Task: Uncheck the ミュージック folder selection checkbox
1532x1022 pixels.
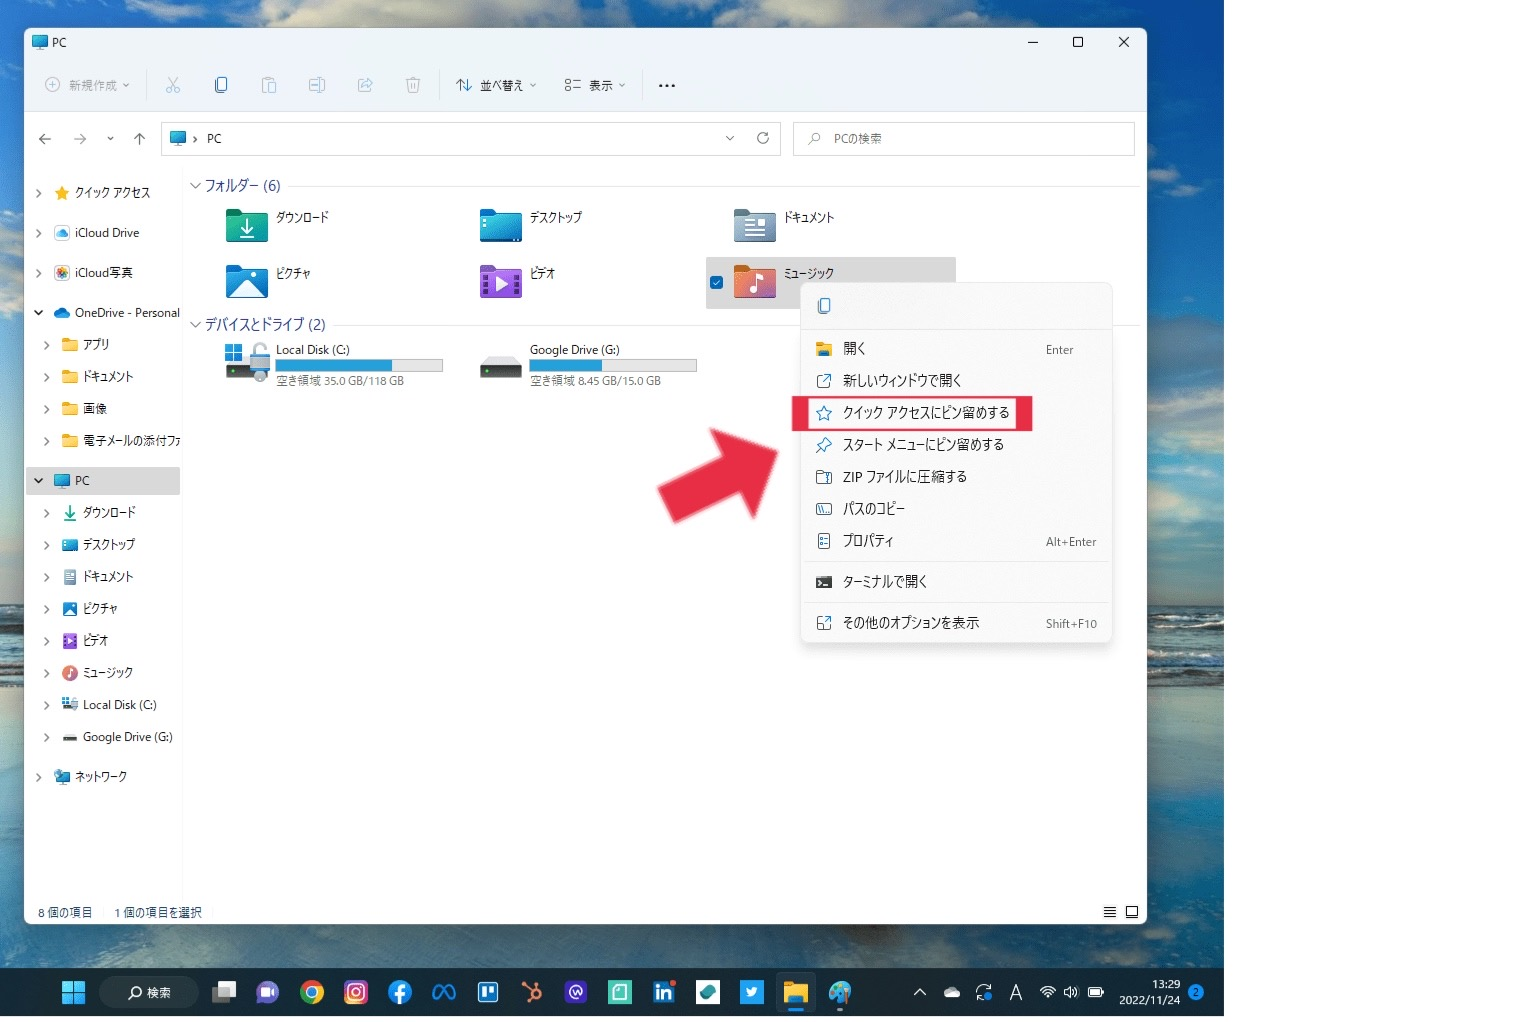Action: pyautogui.click(x=716, y=283)
